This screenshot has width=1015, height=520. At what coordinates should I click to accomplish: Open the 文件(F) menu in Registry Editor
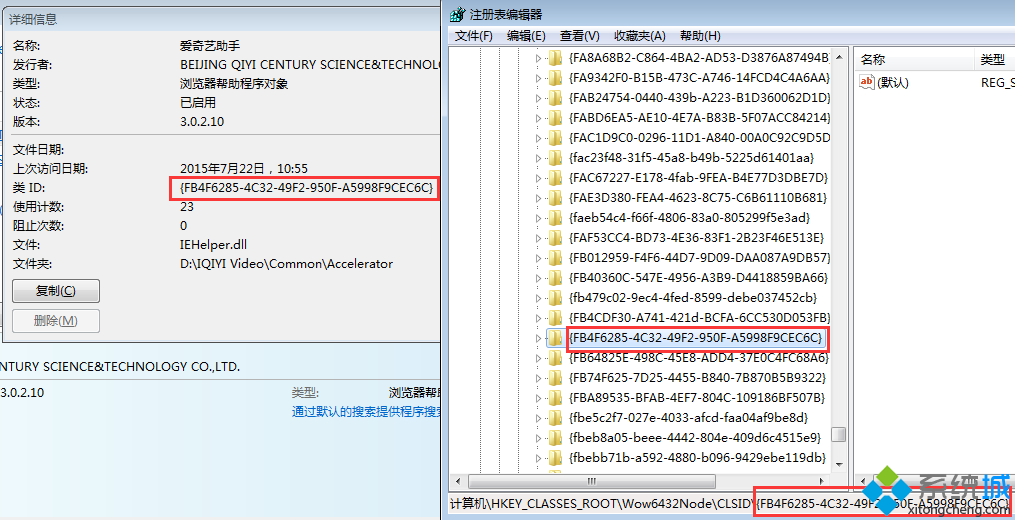[473, 36]
